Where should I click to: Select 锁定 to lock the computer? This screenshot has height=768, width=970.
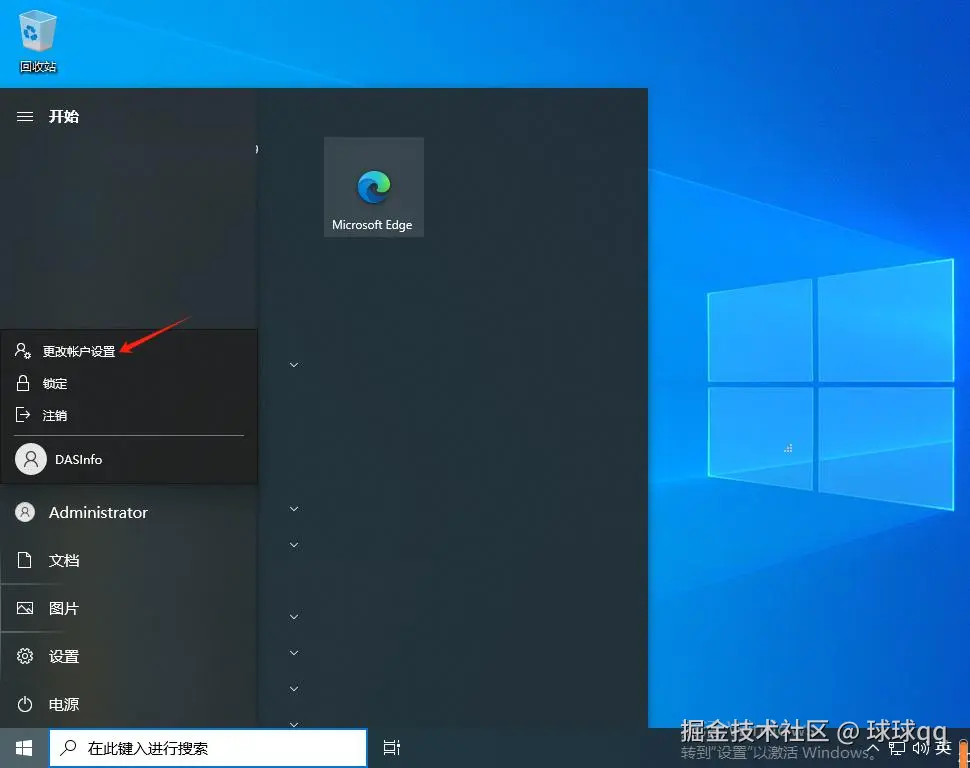click(x=129, y=383)
